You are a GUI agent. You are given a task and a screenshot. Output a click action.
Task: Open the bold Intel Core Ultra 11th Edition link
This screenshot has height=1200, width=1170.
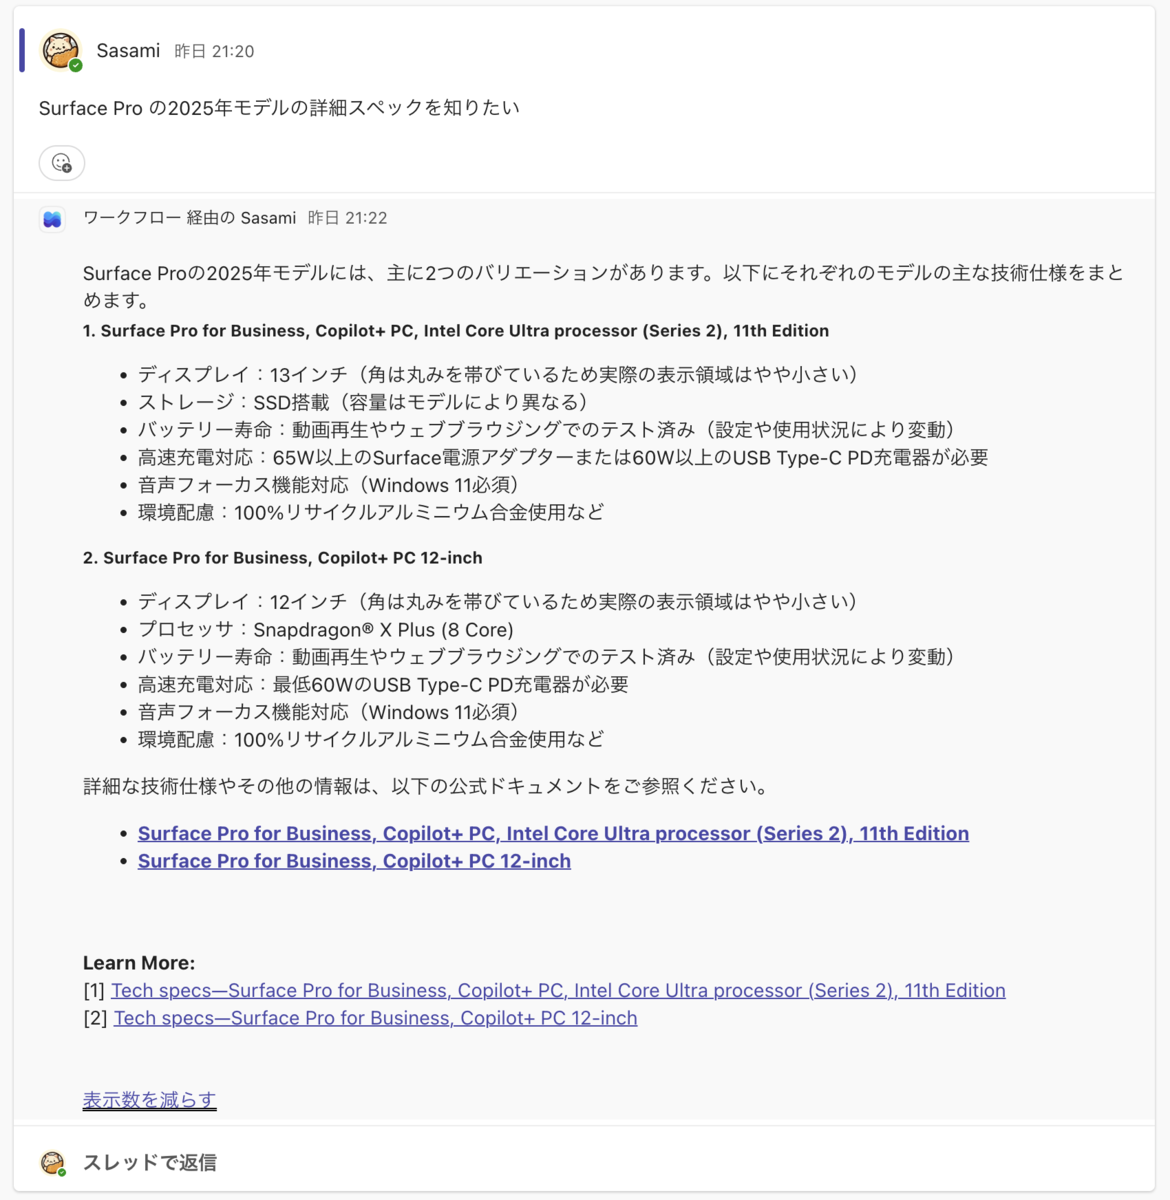pyautogui.click(x=553, y=833)
